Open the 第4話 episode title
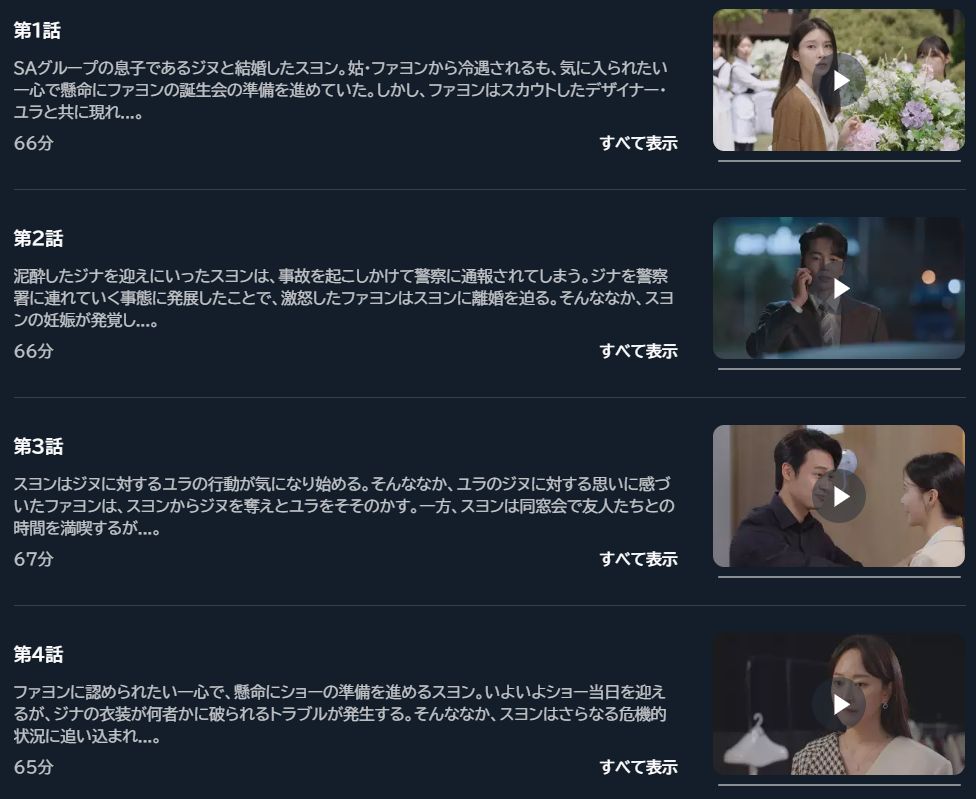The height and width of the screenshot is (799, 976). tap(38, 654)
